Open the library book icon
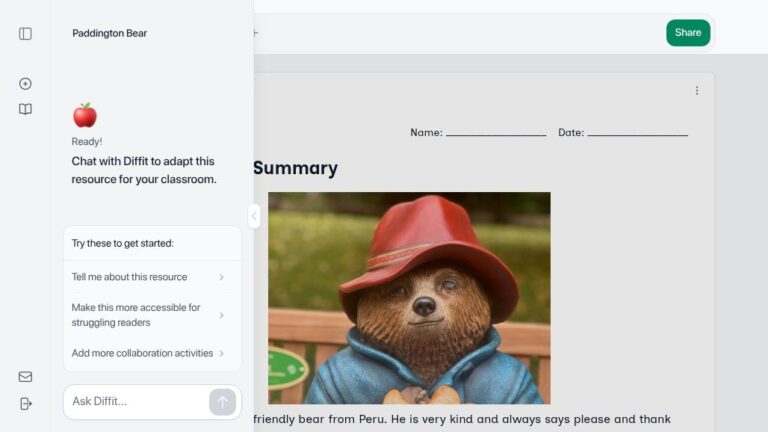 [25, 109]
